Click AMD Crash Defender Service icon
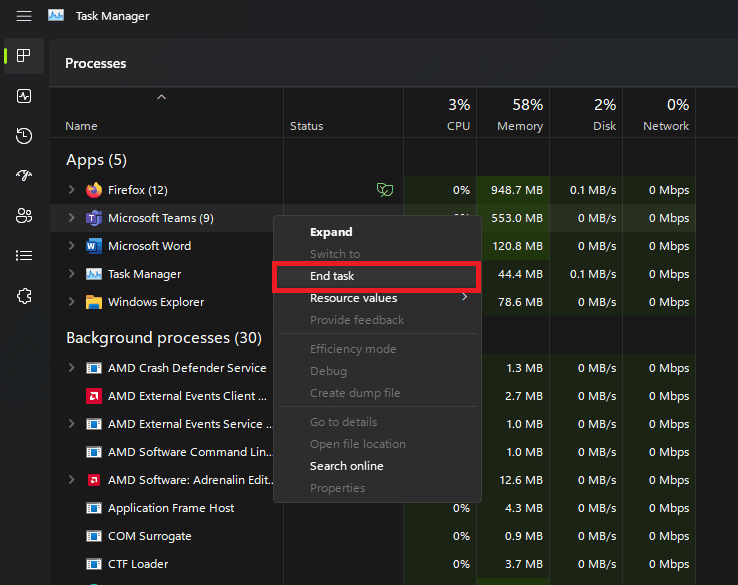This screenshot has height=585, width=738. [x=94, y=368]
